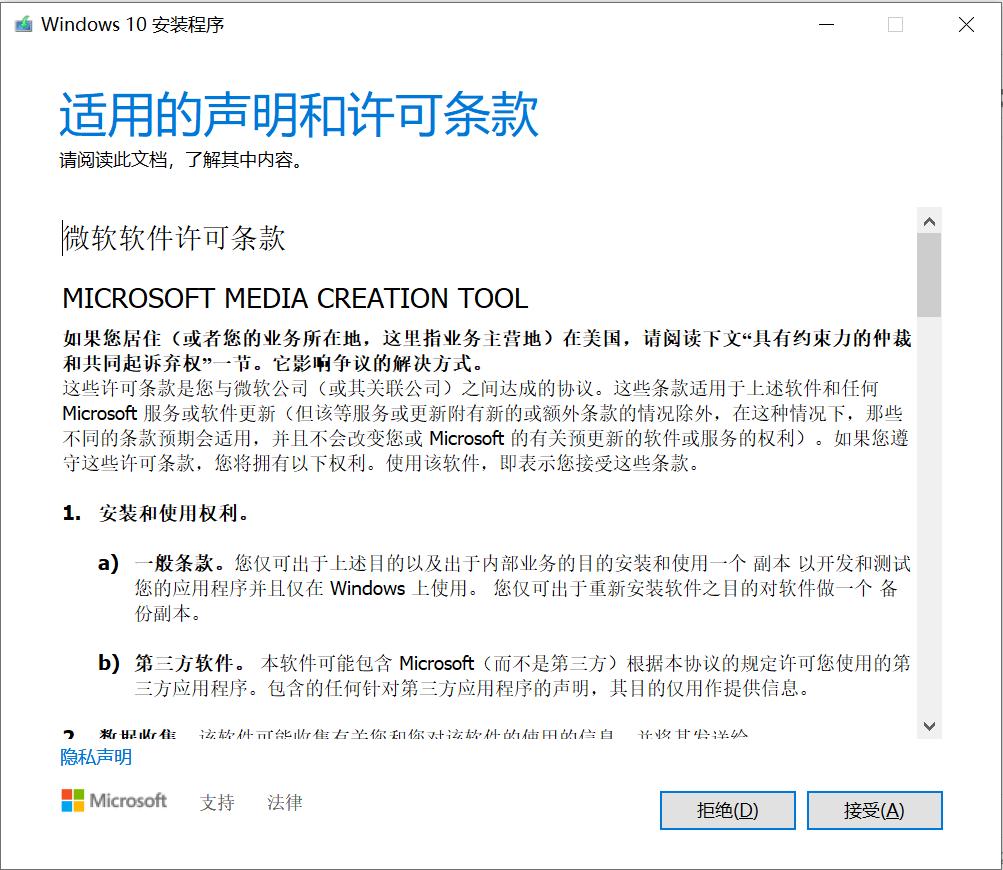Click the scrollbar up arrow
The width and height of the screenshot is (1003, 870).
pos(929,219)
